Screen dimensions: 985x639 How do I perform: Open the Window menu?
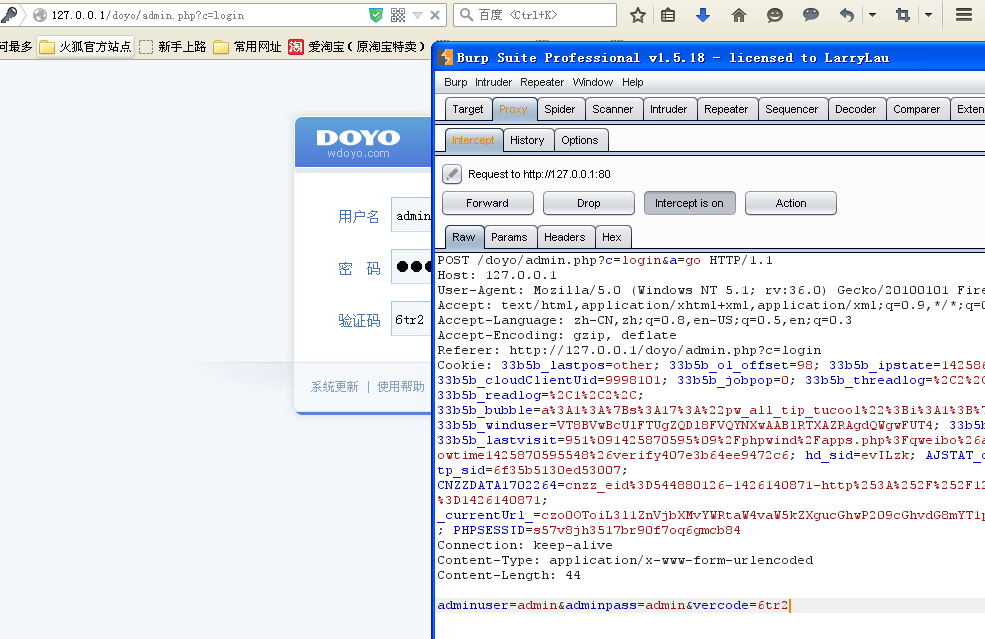coord(592,82)
